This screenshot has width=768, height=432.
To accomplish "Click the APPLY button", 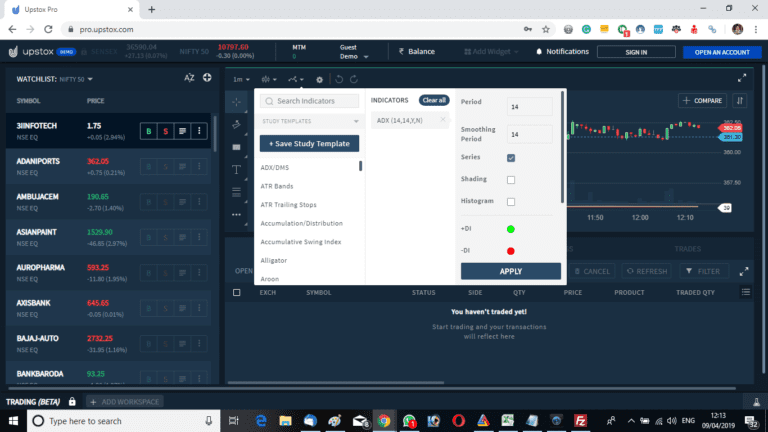I will 510,271.
